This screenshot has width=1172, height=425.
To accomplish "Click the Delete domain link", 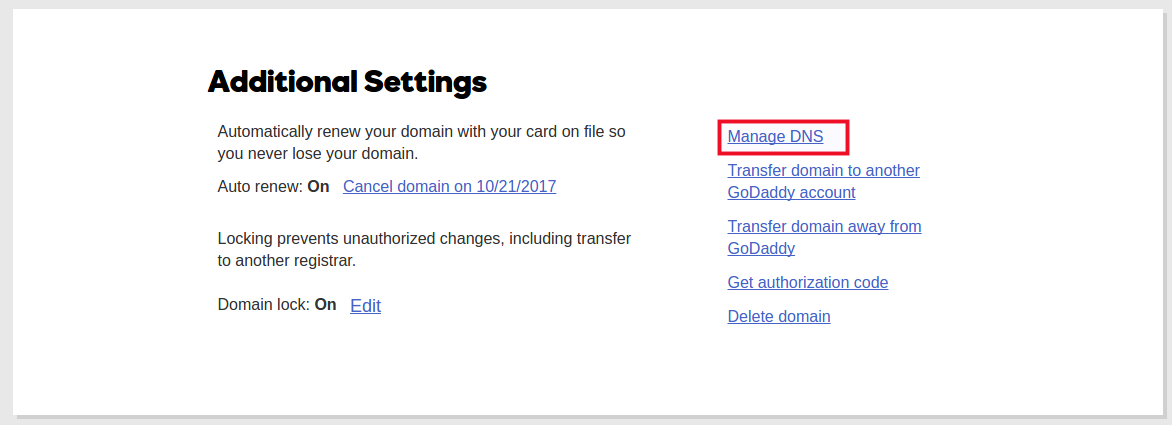I will click(778, 317).
